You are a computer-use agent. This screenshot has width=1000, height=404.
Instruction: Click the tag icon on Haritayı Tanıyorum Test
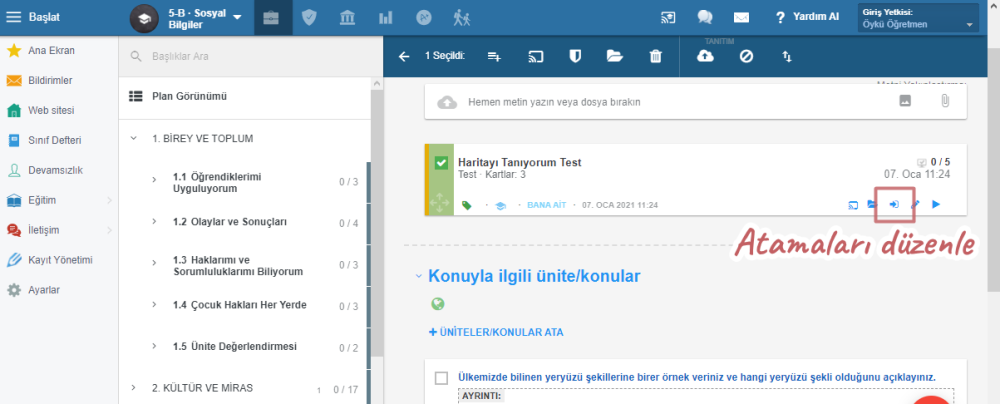coord(466,205)
